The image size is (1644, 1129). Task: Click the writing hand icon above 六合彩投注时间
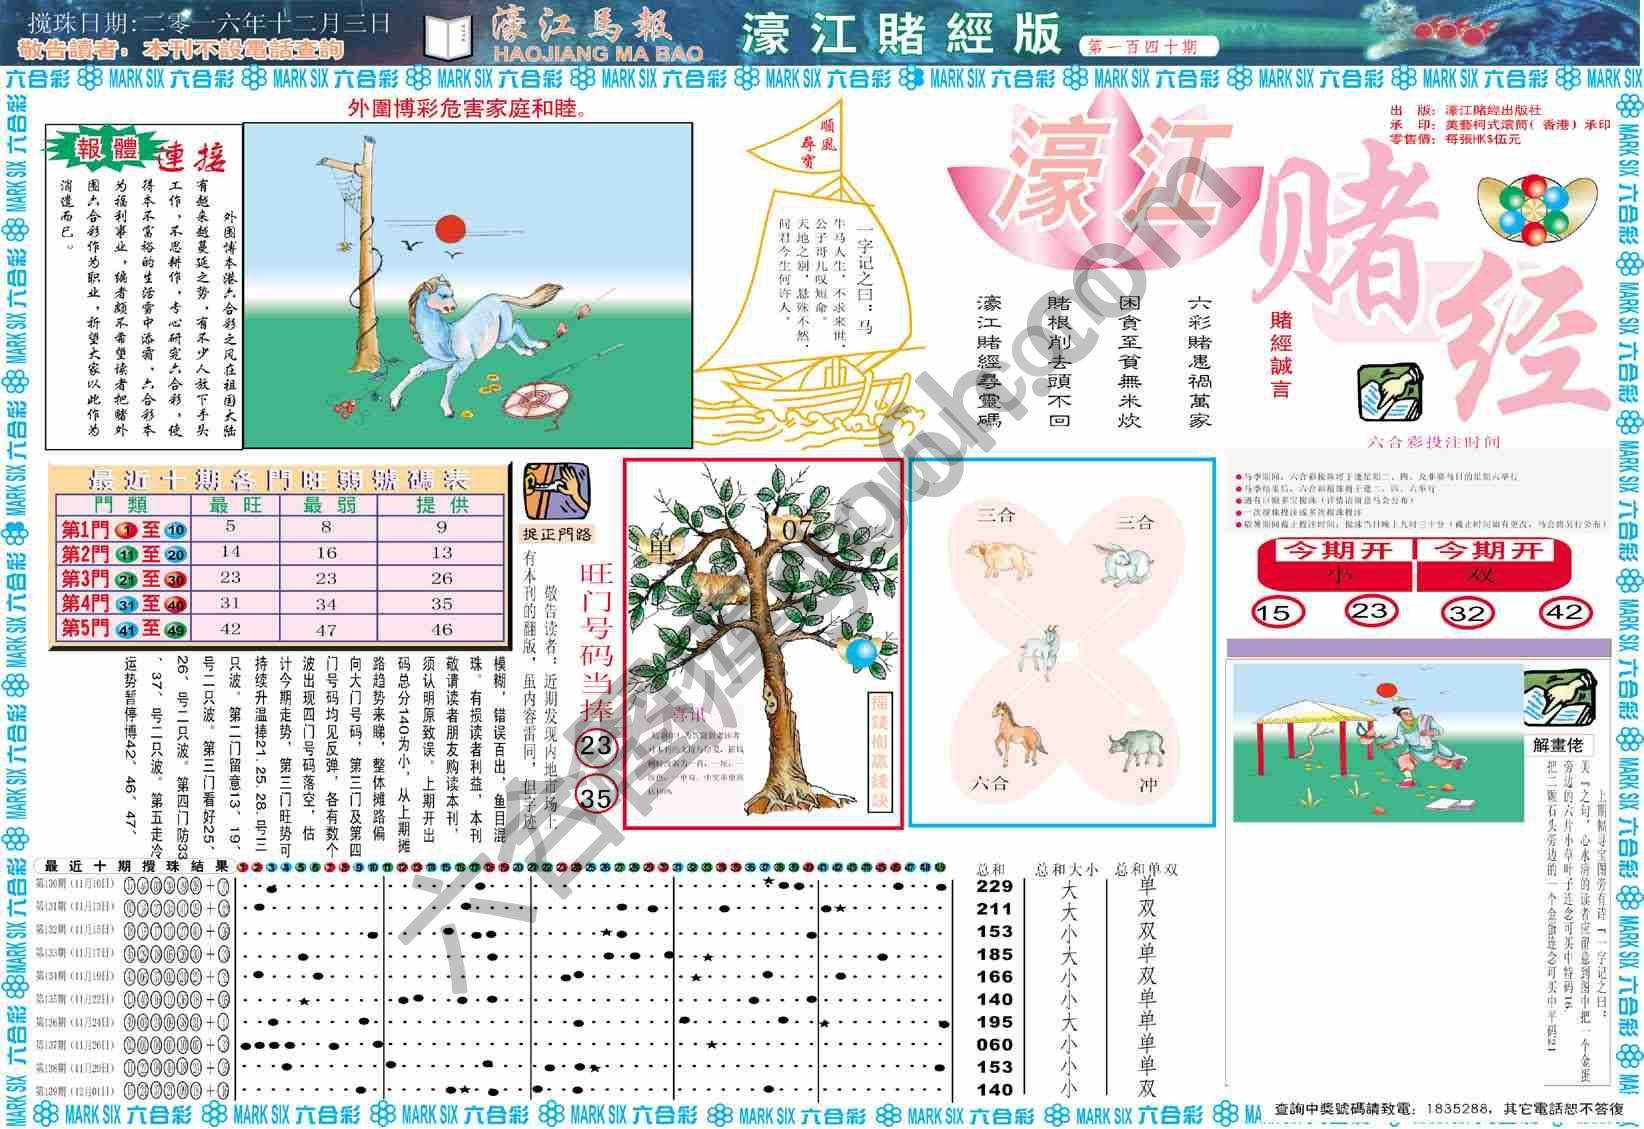(x=1389, y=393)
